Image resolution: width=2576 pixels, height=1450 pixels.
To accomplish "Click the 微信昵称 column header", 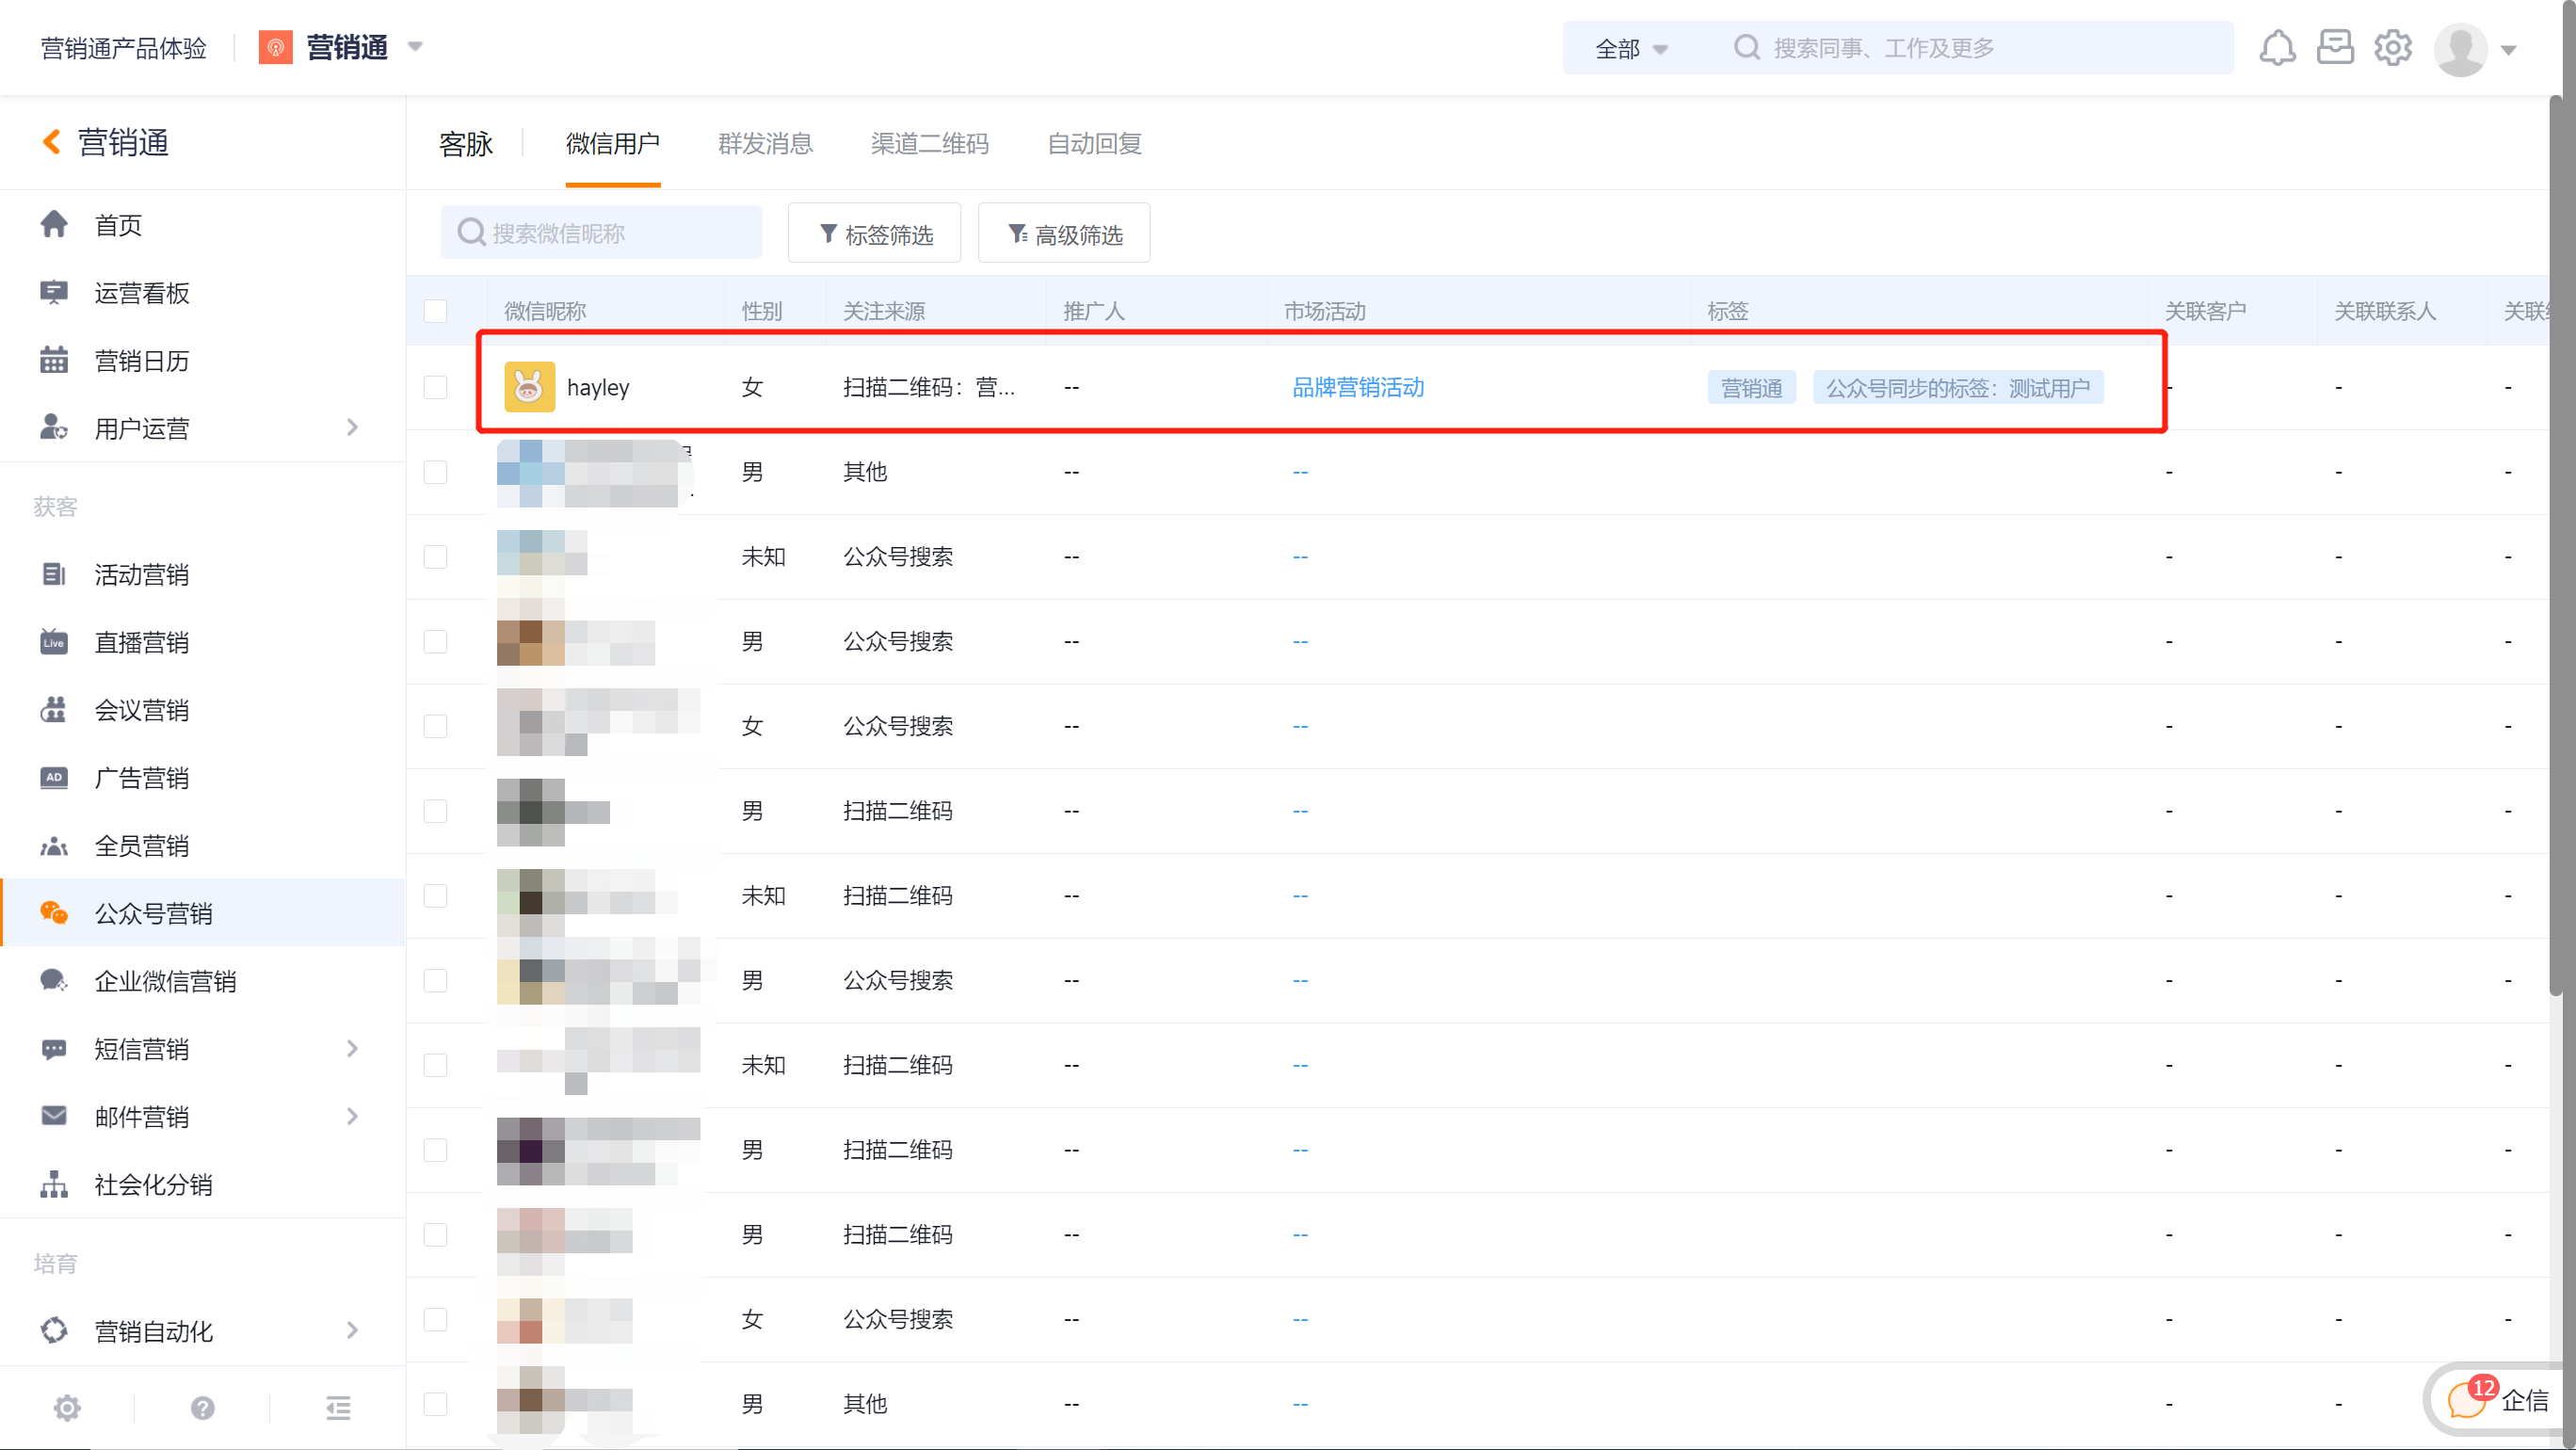I will [545, 311].
